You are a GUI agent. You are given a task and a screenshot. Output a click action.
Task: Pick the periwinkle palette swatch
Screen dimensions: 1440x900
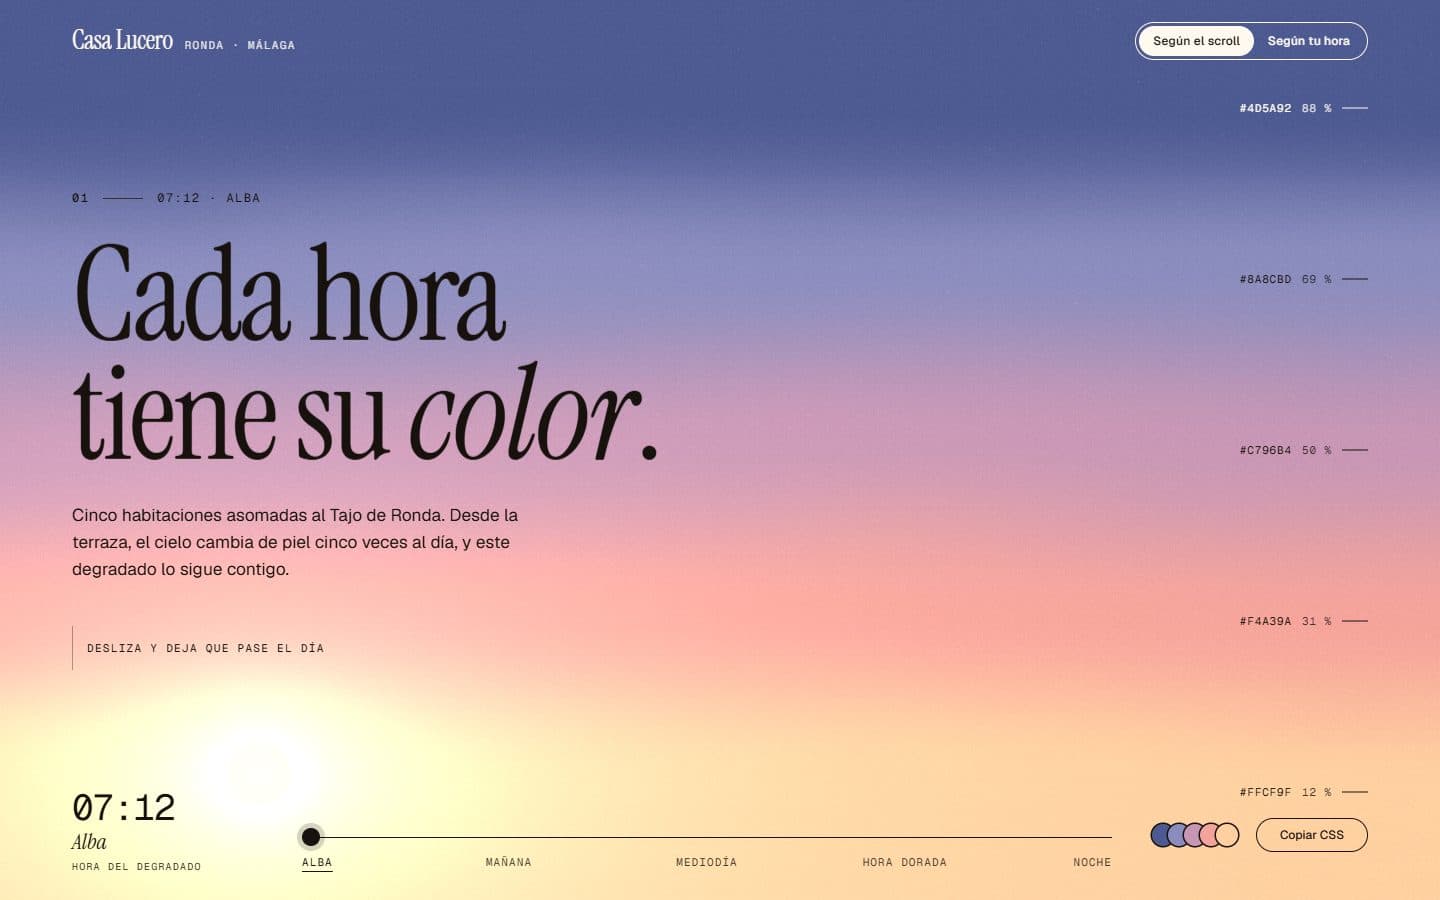pyautogui.click(x=1179, y=835)
